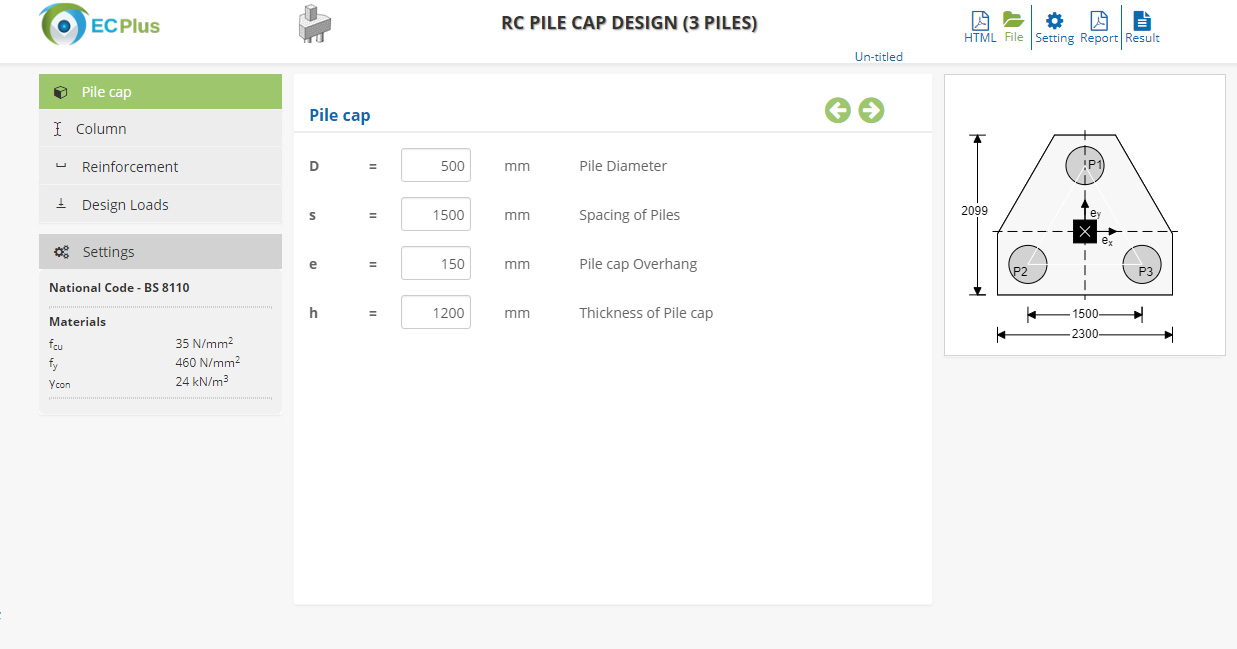Select the Pile cap sidebar tab
The image size is (1237, 649).
click(x=160, y=92)
